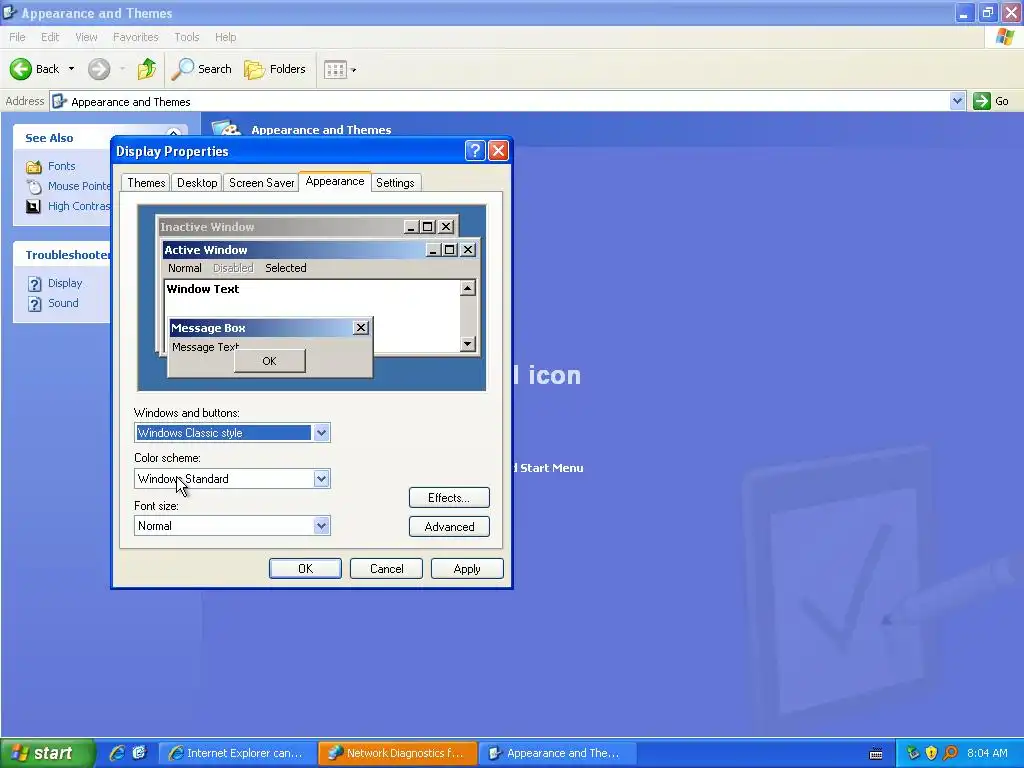Click the Normal item in preview menu
The image size is (1024, 768).
pyautogui.click(x=185, y=268)
